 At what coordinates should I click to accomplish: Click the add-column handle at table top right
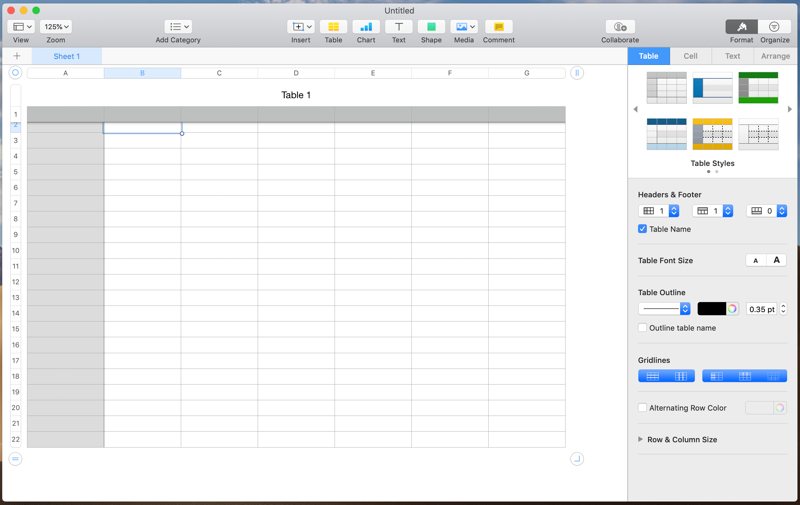coord(577,73)
